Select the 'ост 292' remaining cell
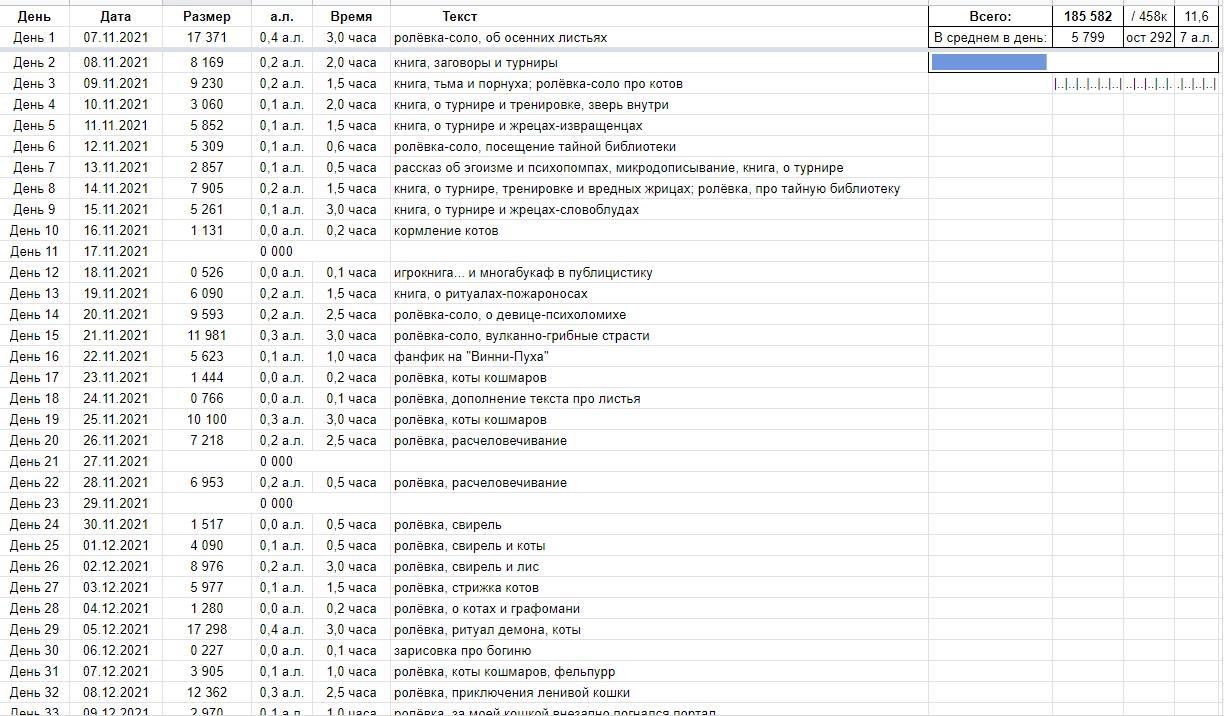Viewport: 1224px width, 716px height. coord(1148,37)
